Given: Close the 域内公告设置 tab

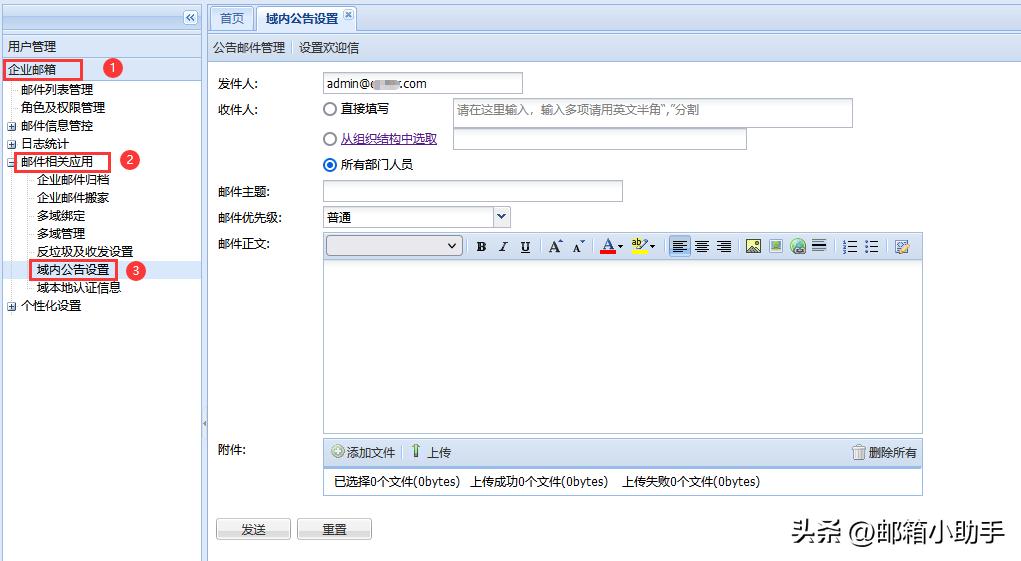Looking at the screenshot, I should [348, 14].
